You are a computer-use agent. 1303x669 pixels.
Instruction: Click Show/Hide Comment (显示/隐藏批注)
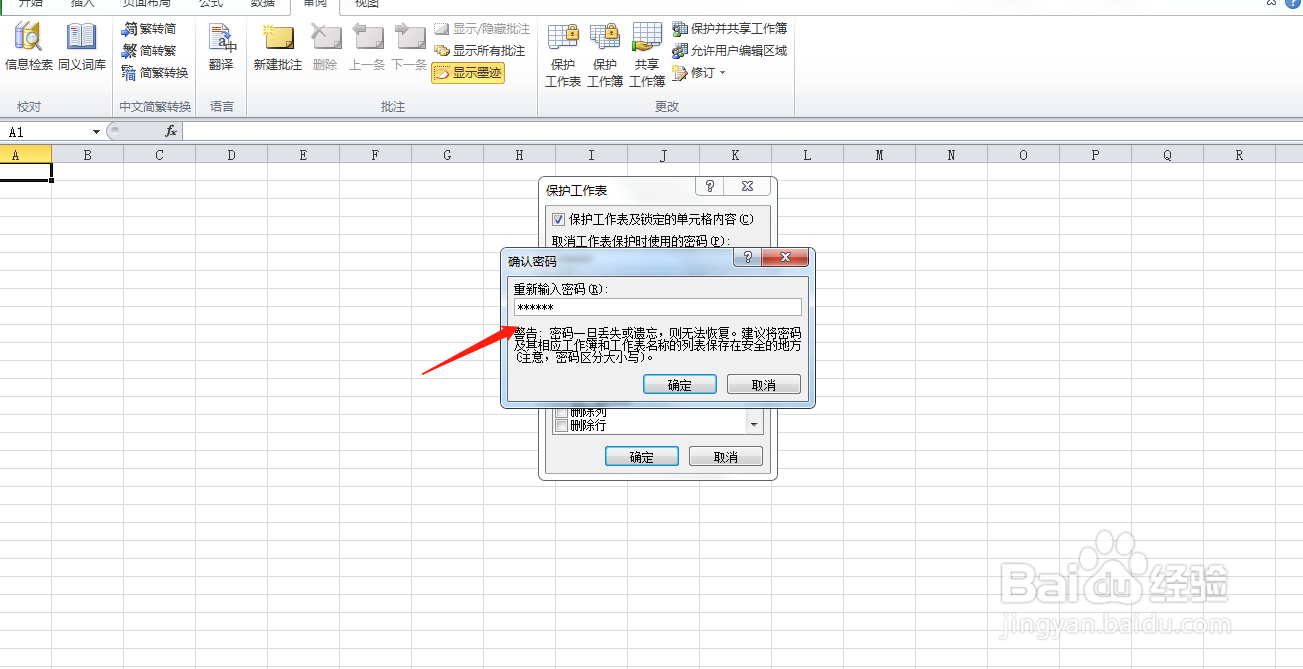(x=481, y=29)
